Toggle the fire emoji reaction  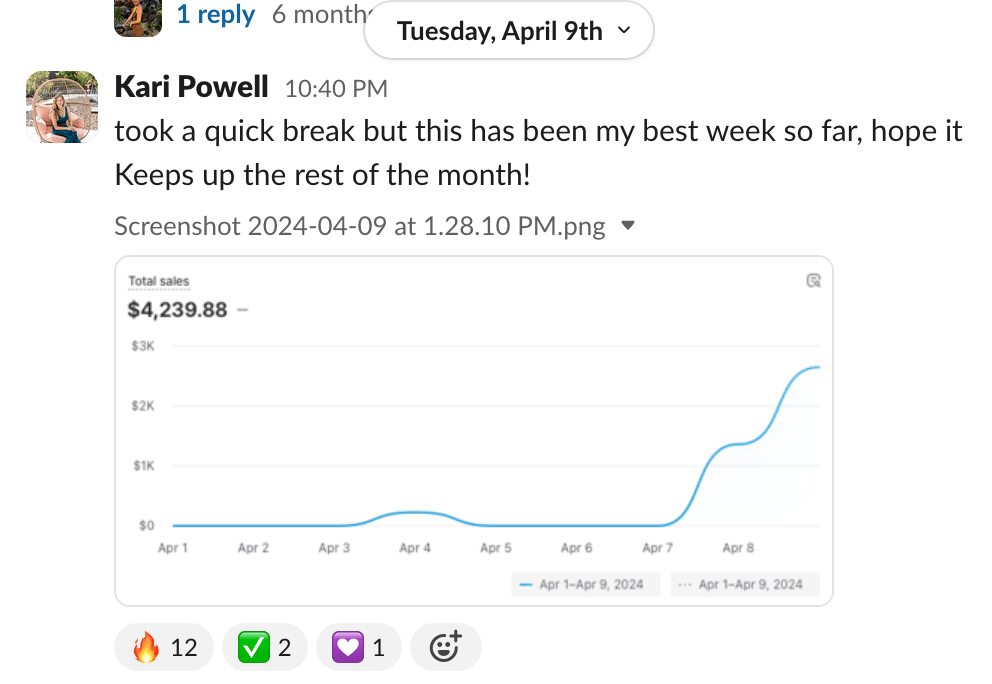164,648
